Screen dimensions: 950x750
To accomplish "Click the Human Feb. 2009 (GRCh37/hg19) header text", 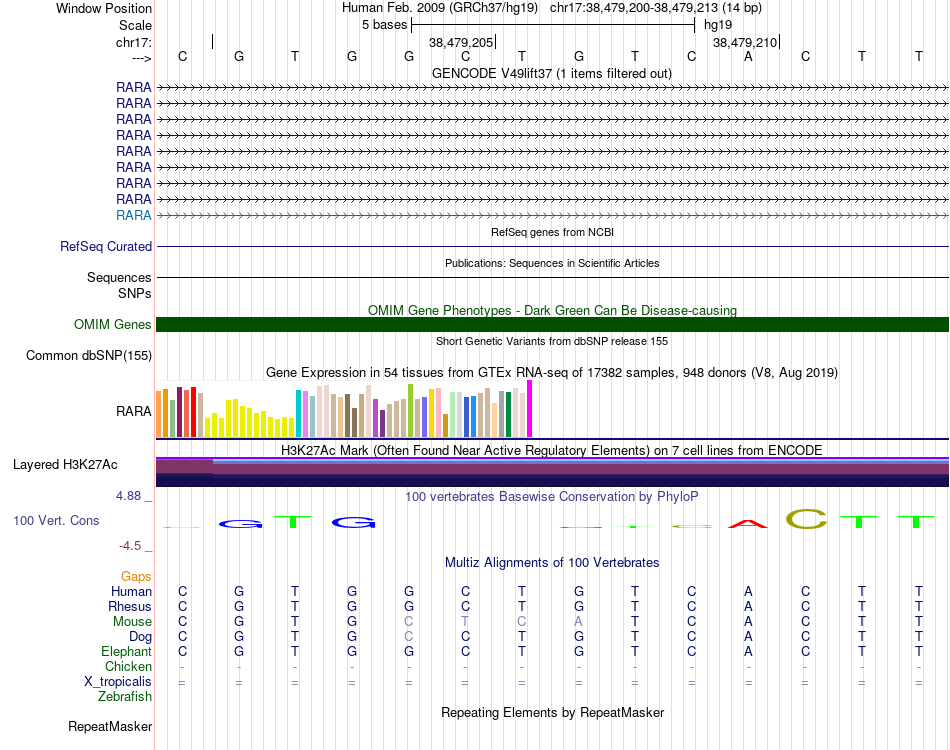I will [440, 8].
